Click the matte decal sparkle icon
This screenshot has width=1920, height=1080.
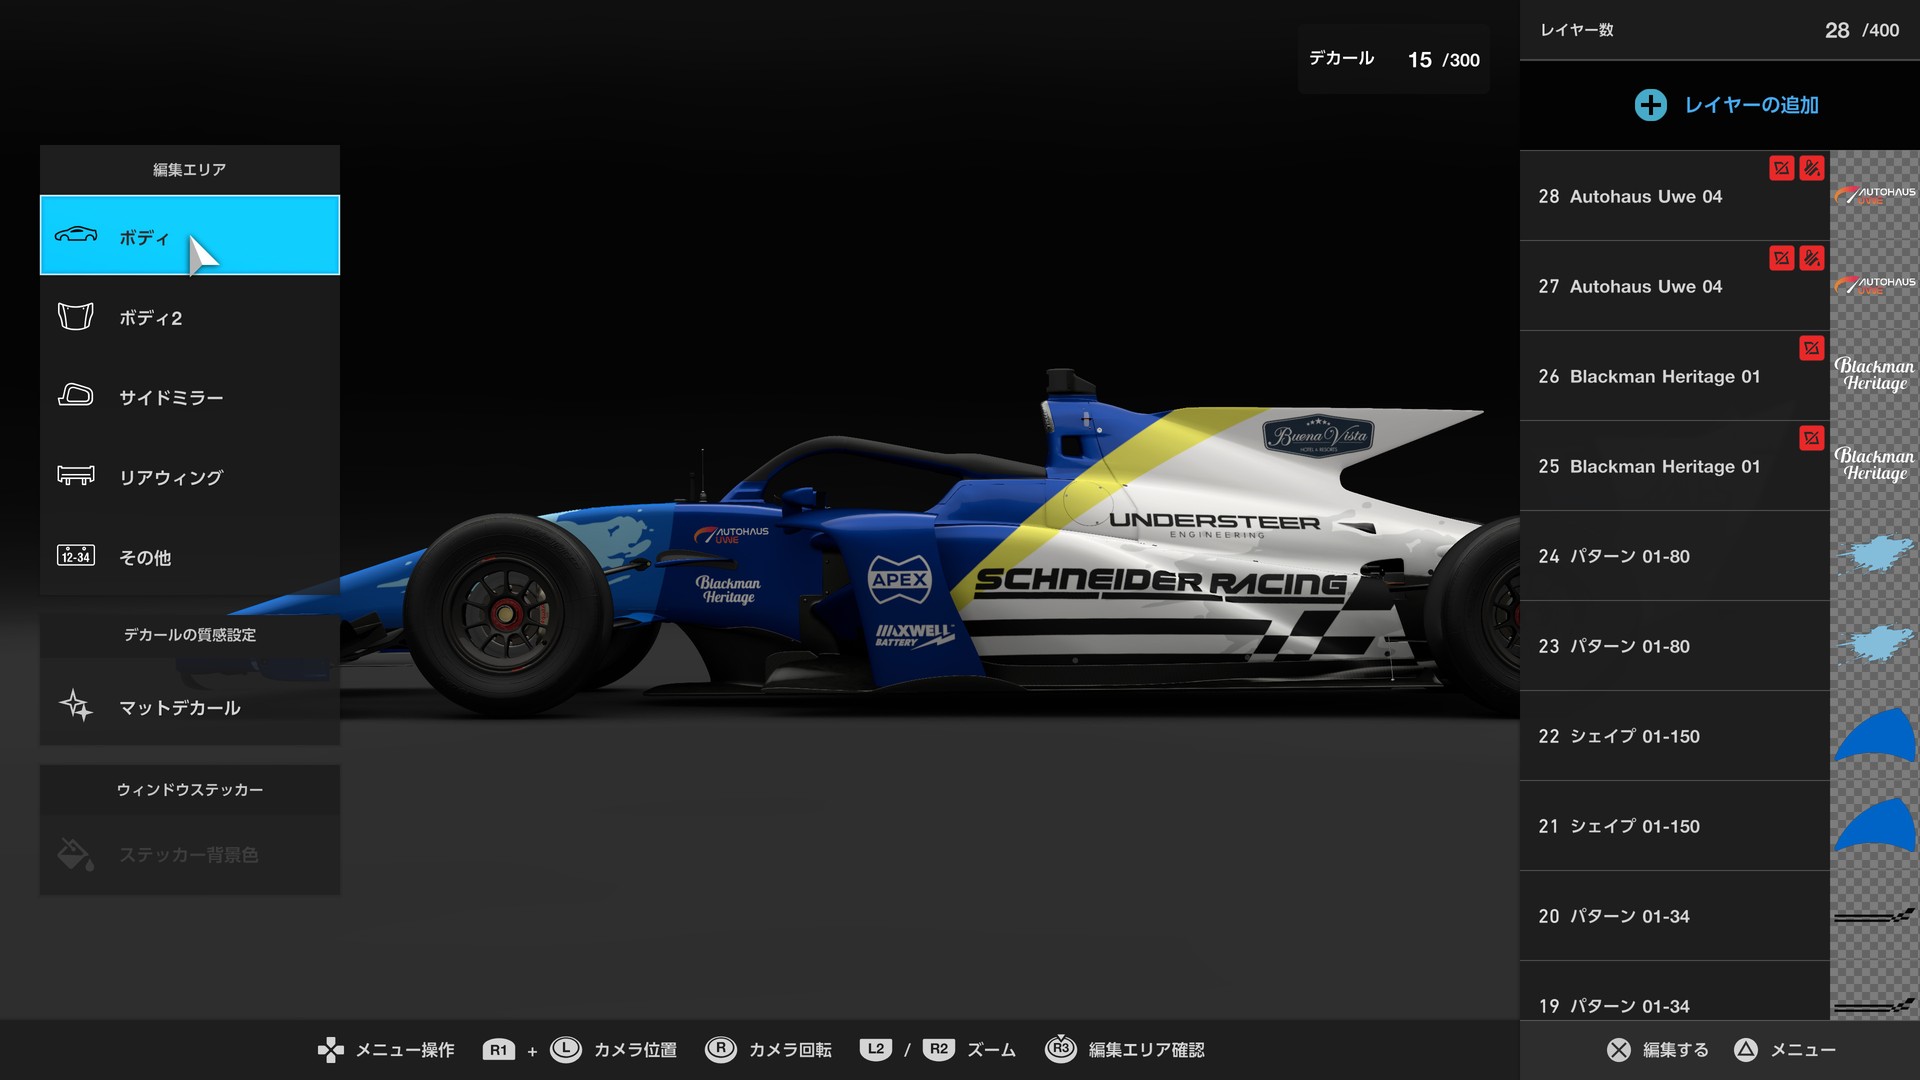(x=76, y=706)
